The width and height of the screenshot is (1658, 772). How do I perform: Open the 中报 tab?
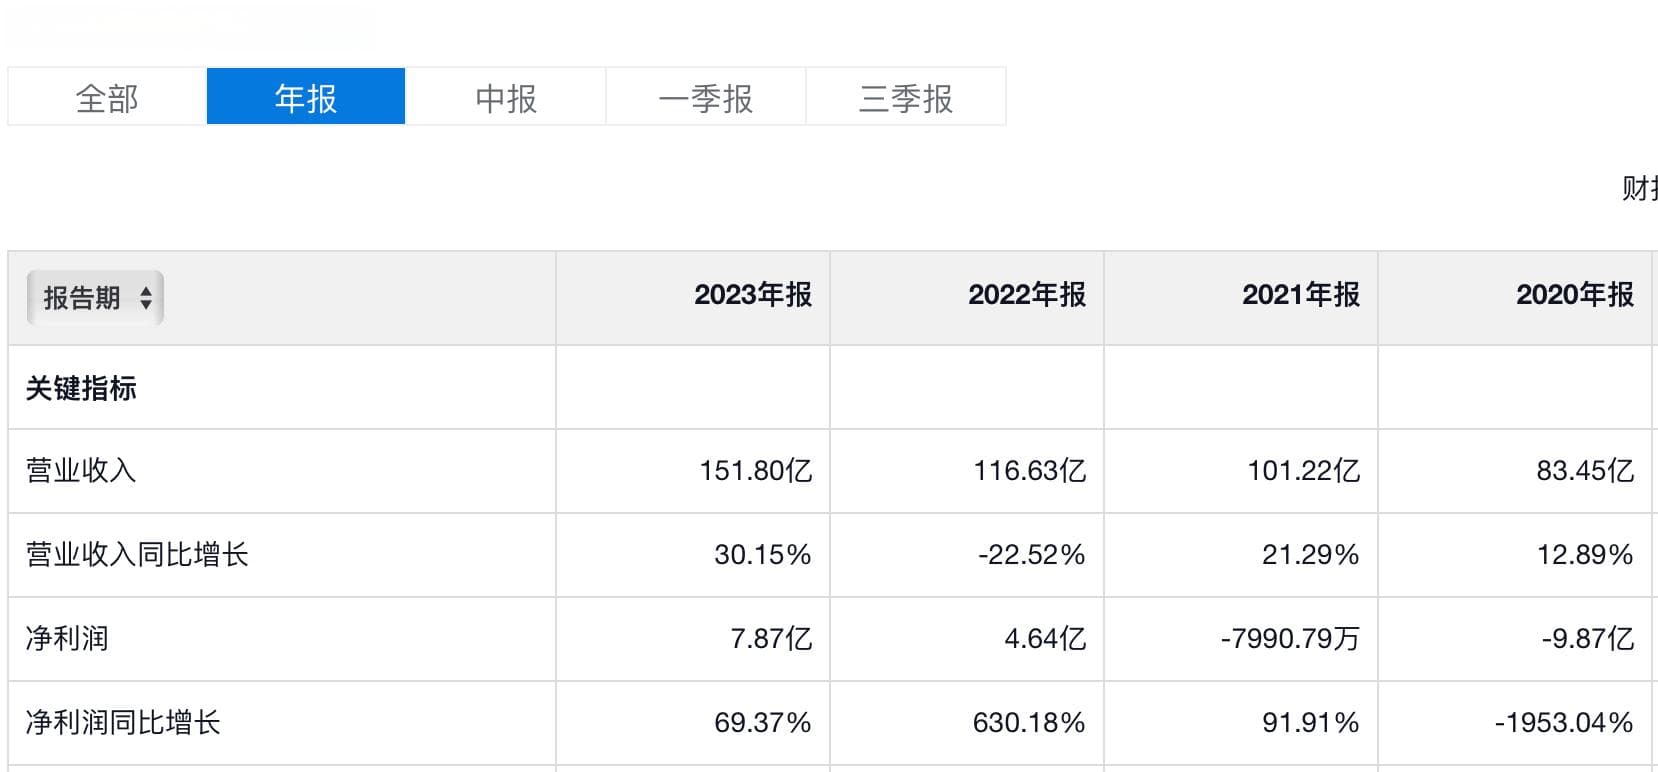pyautogui.click(x=506, y=97)
